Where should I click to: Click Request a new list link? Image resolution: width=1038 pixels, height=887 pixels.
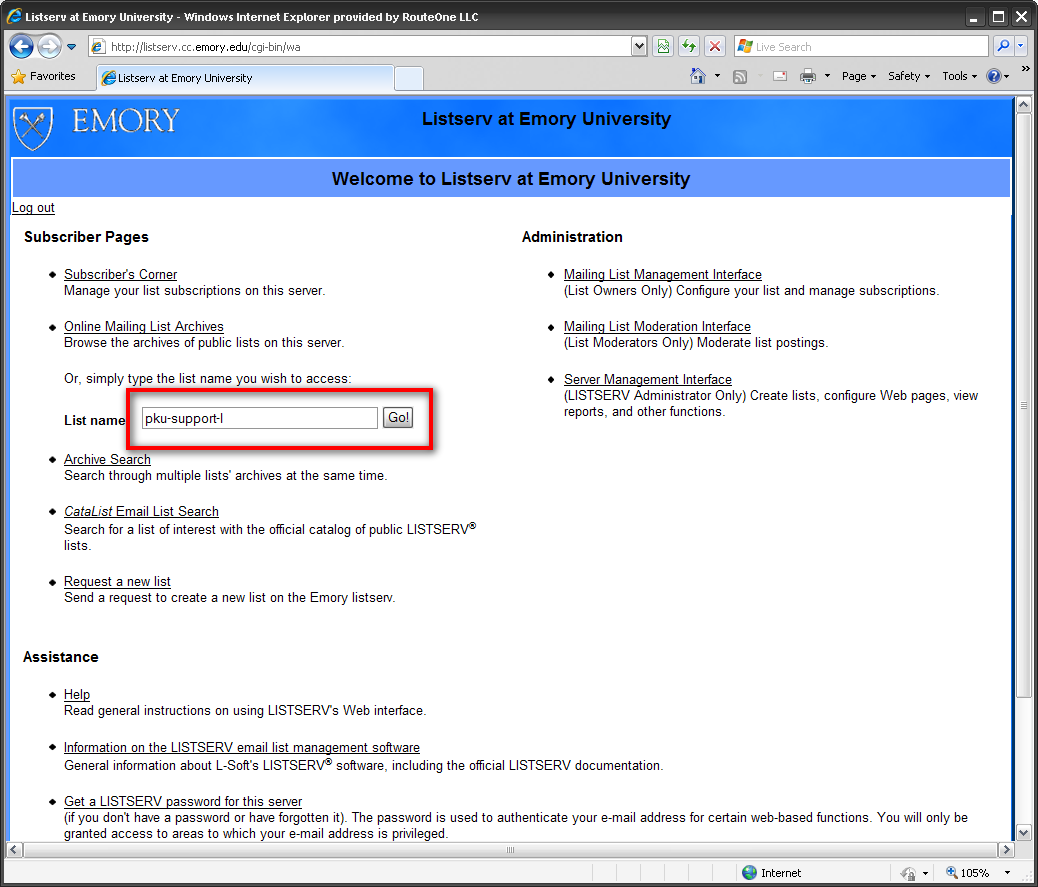pos(117,581)
